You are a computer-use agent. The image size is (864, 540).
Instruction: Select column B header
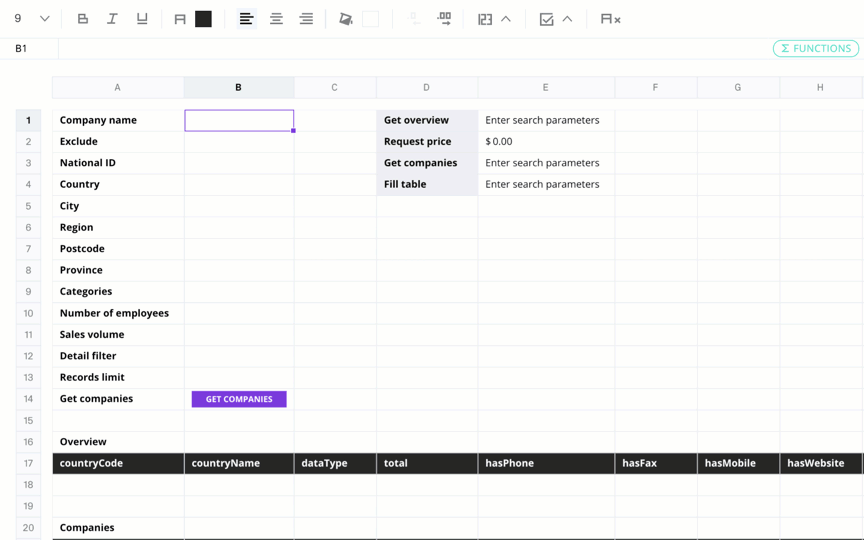tap(239, 87)
